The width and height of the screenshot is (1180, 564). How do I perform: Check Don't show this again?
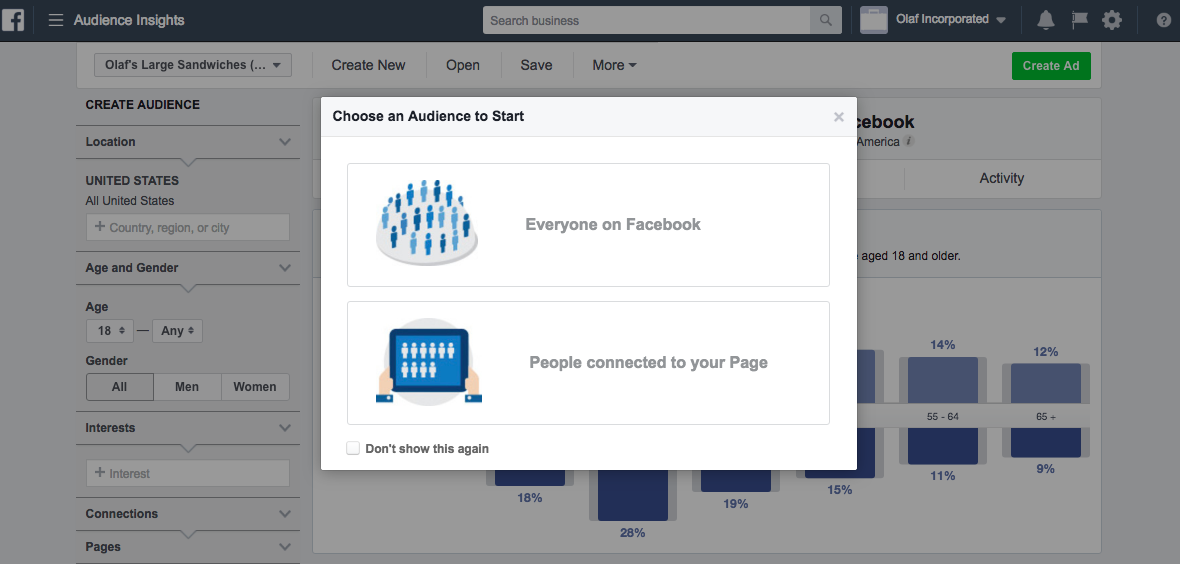353,449
